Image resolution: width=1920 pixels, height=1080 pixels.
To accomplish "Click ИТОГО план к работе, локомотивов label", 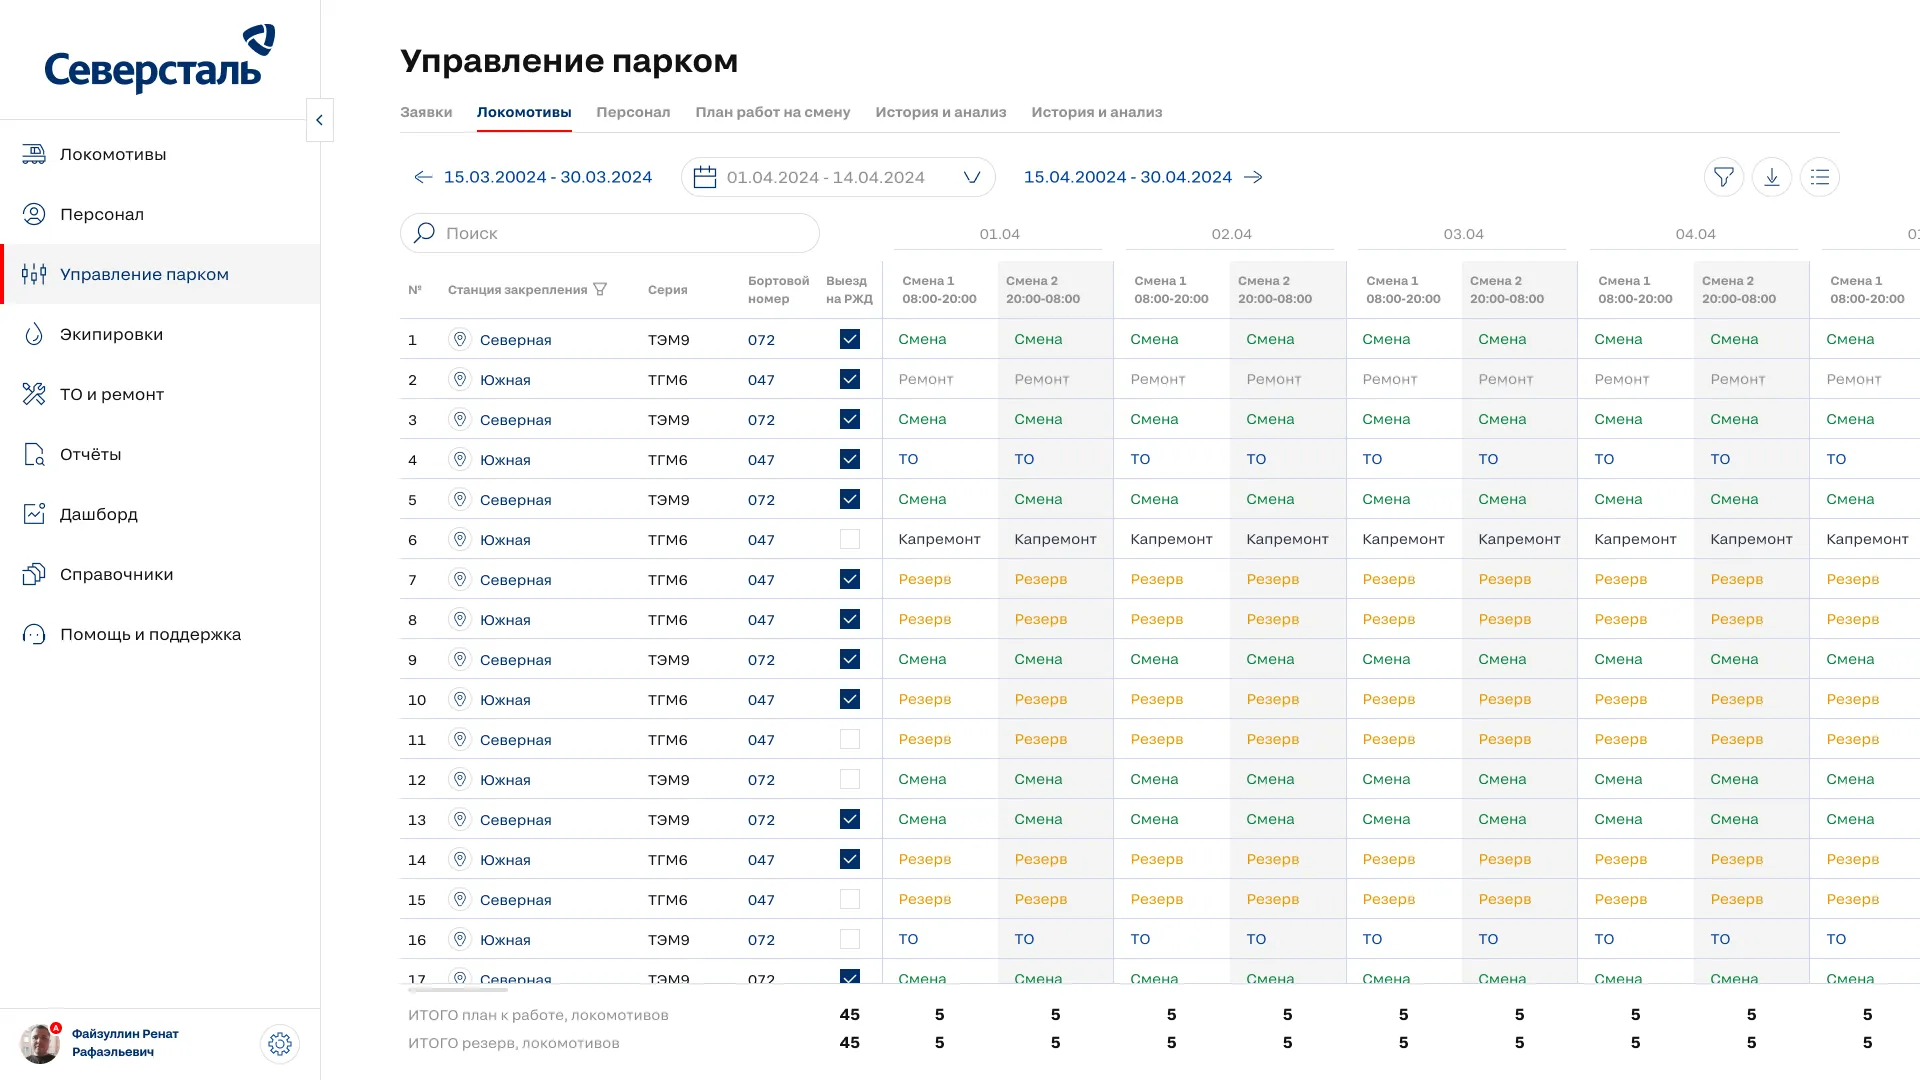I will point(538,1015).
